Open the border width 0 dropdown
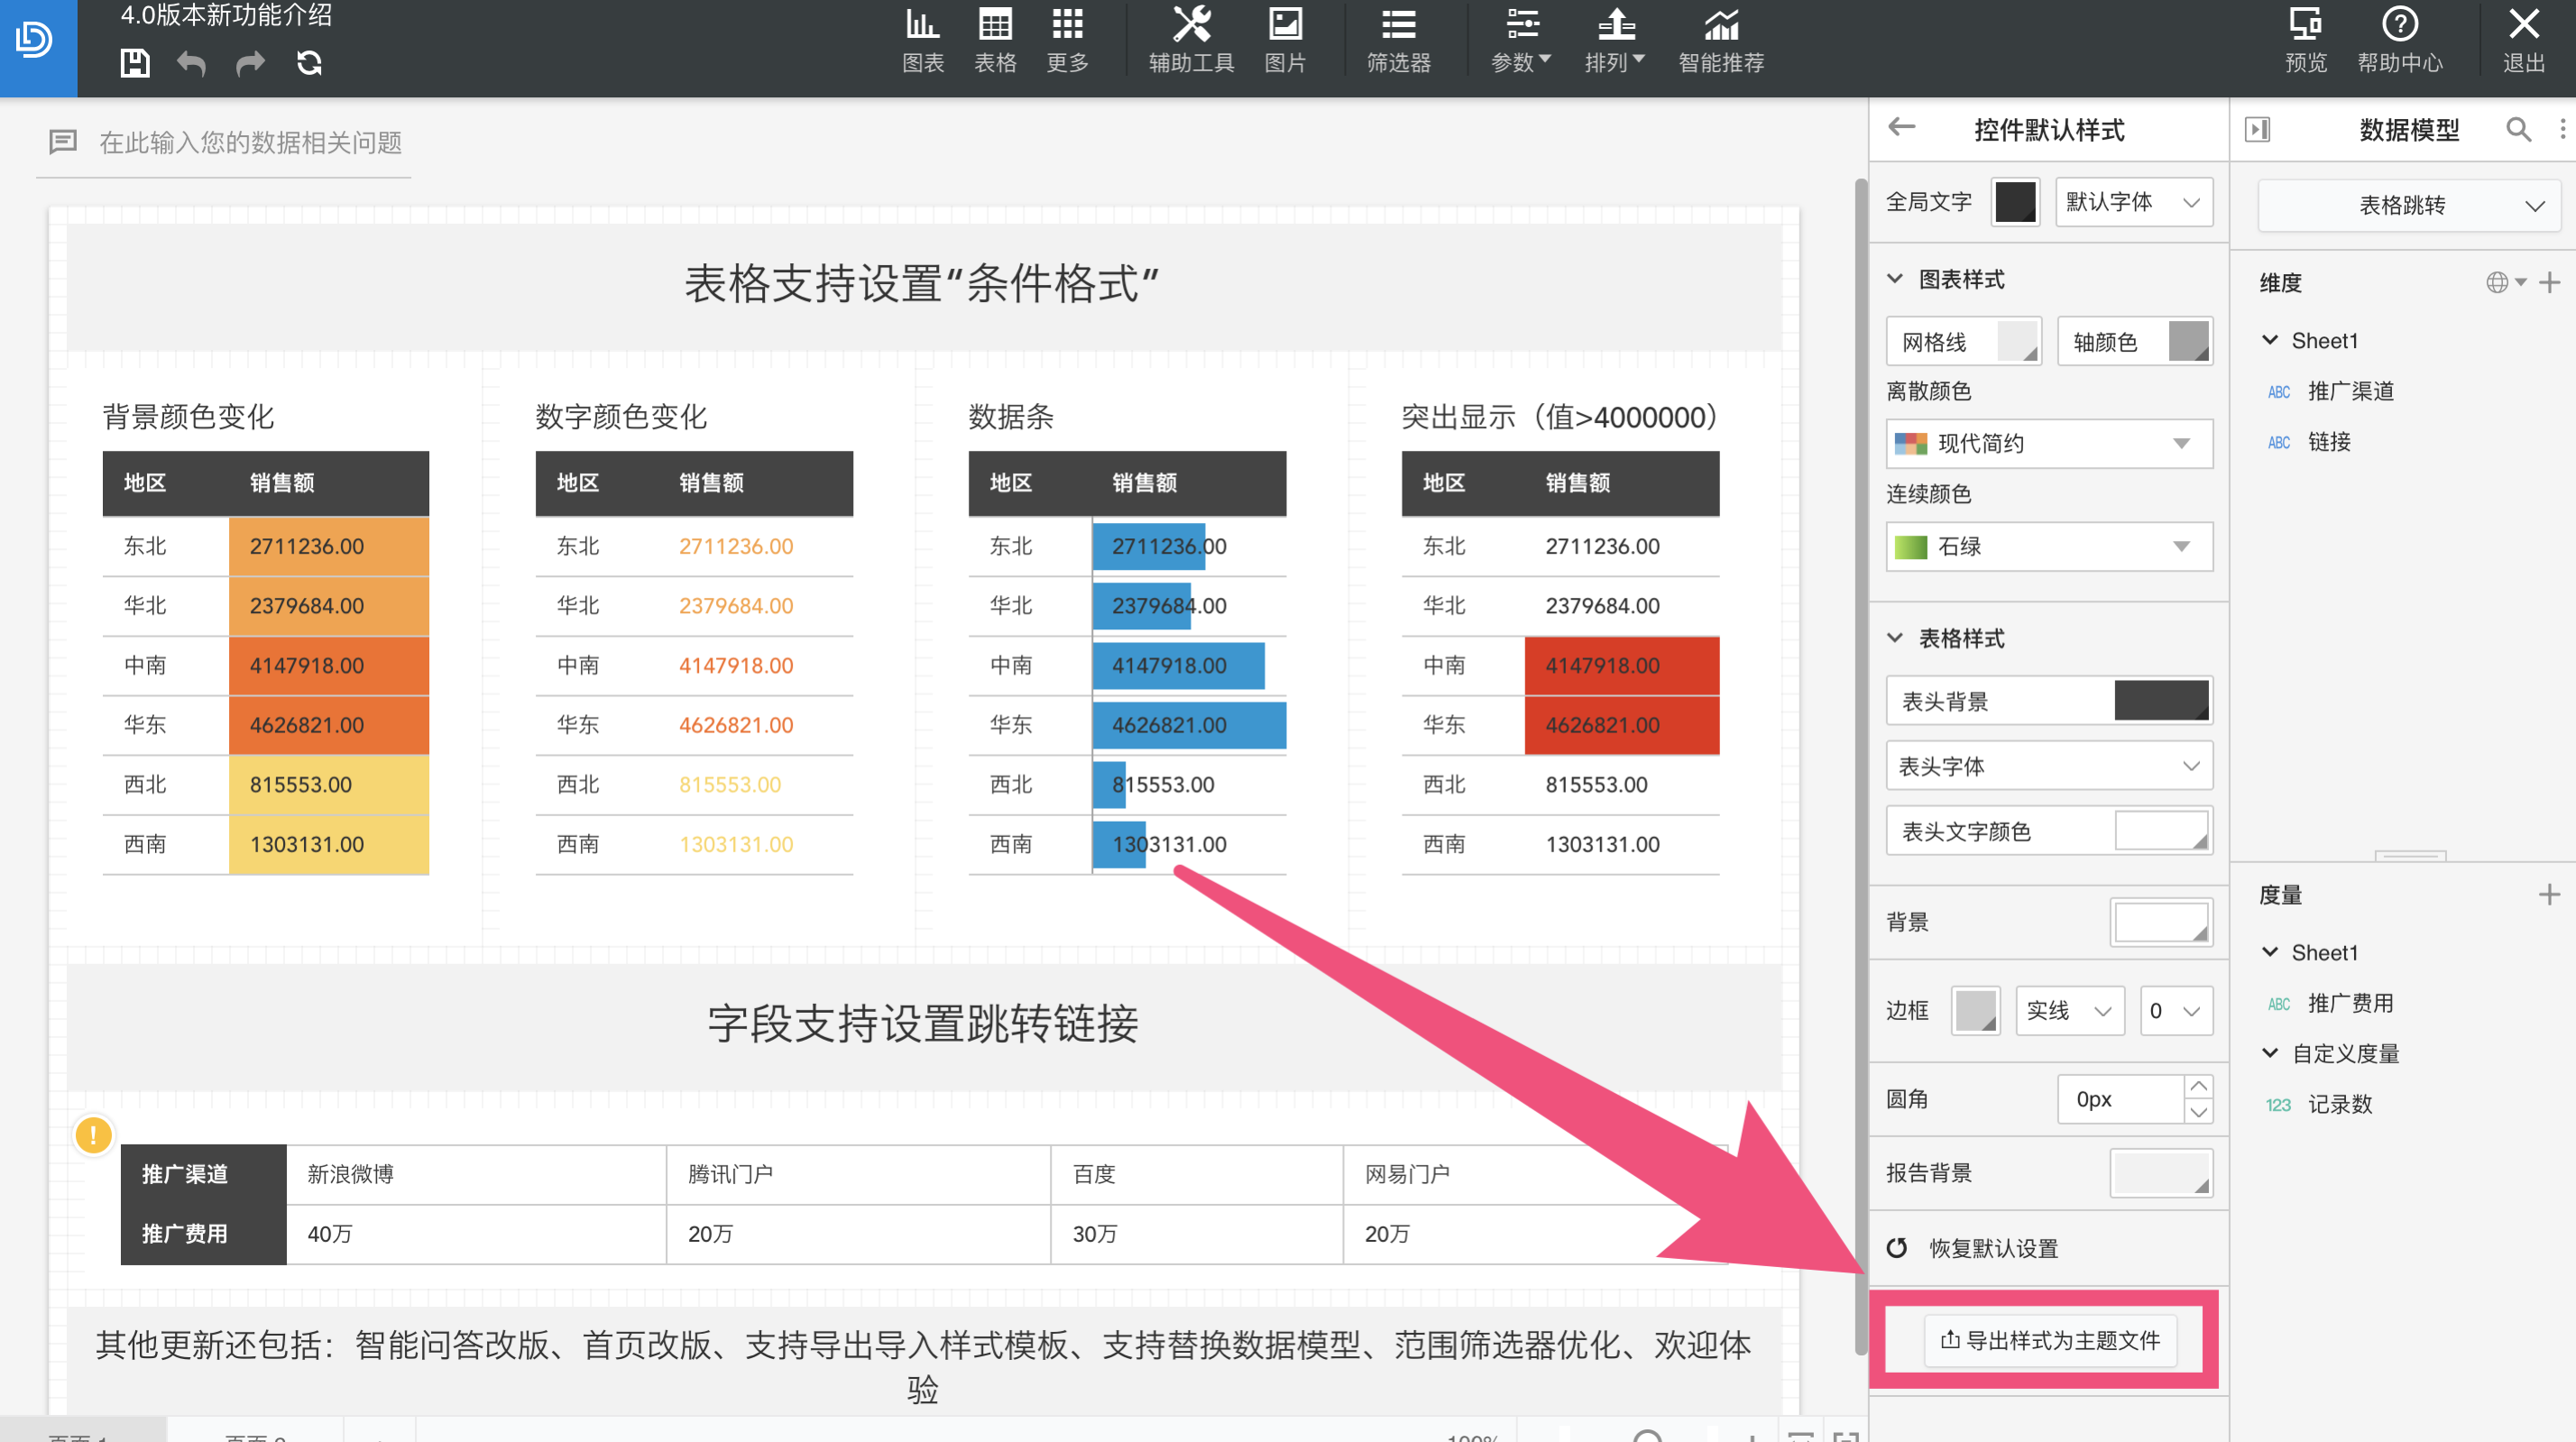 click(2175, 1010)
